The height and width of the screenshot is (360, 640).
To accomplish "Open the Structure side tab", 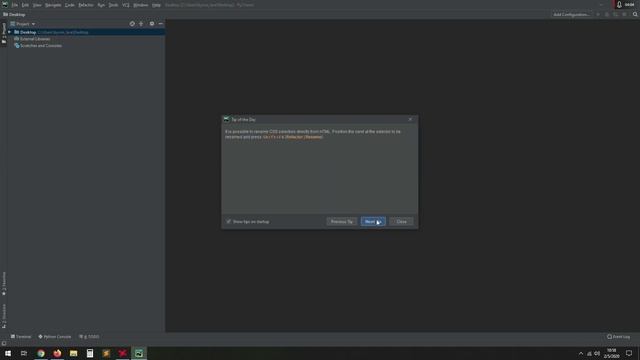I will 4,316.
